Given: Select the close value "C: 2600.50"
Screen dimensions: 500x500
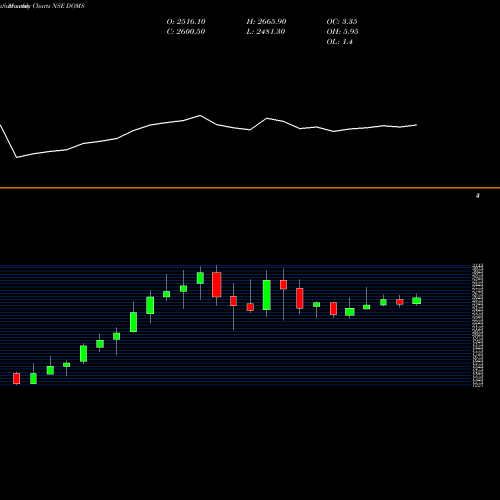Looking at the screenshot, I should pos(186,32).
